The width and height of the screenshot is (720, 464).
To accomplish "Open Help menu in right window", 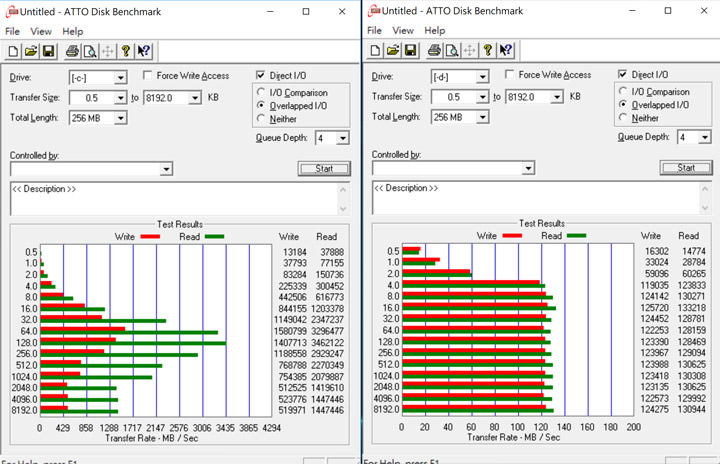I will (x=435, y=31).
